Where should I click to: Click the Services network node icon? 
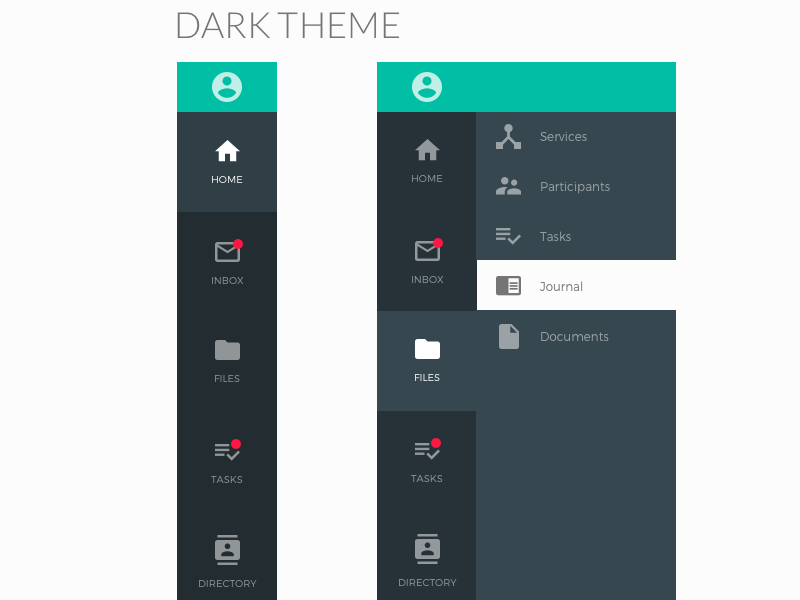click(x=509, y=137)
